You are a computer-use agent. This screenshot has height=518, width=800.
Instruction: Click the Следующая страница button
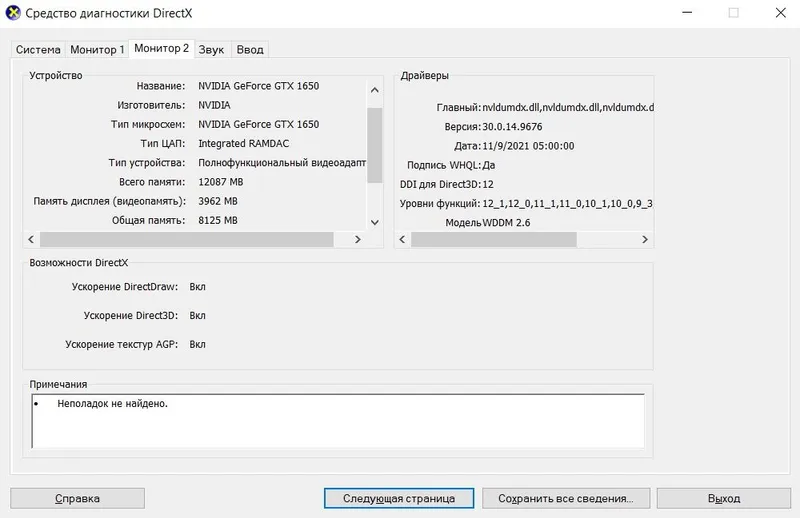399,499
